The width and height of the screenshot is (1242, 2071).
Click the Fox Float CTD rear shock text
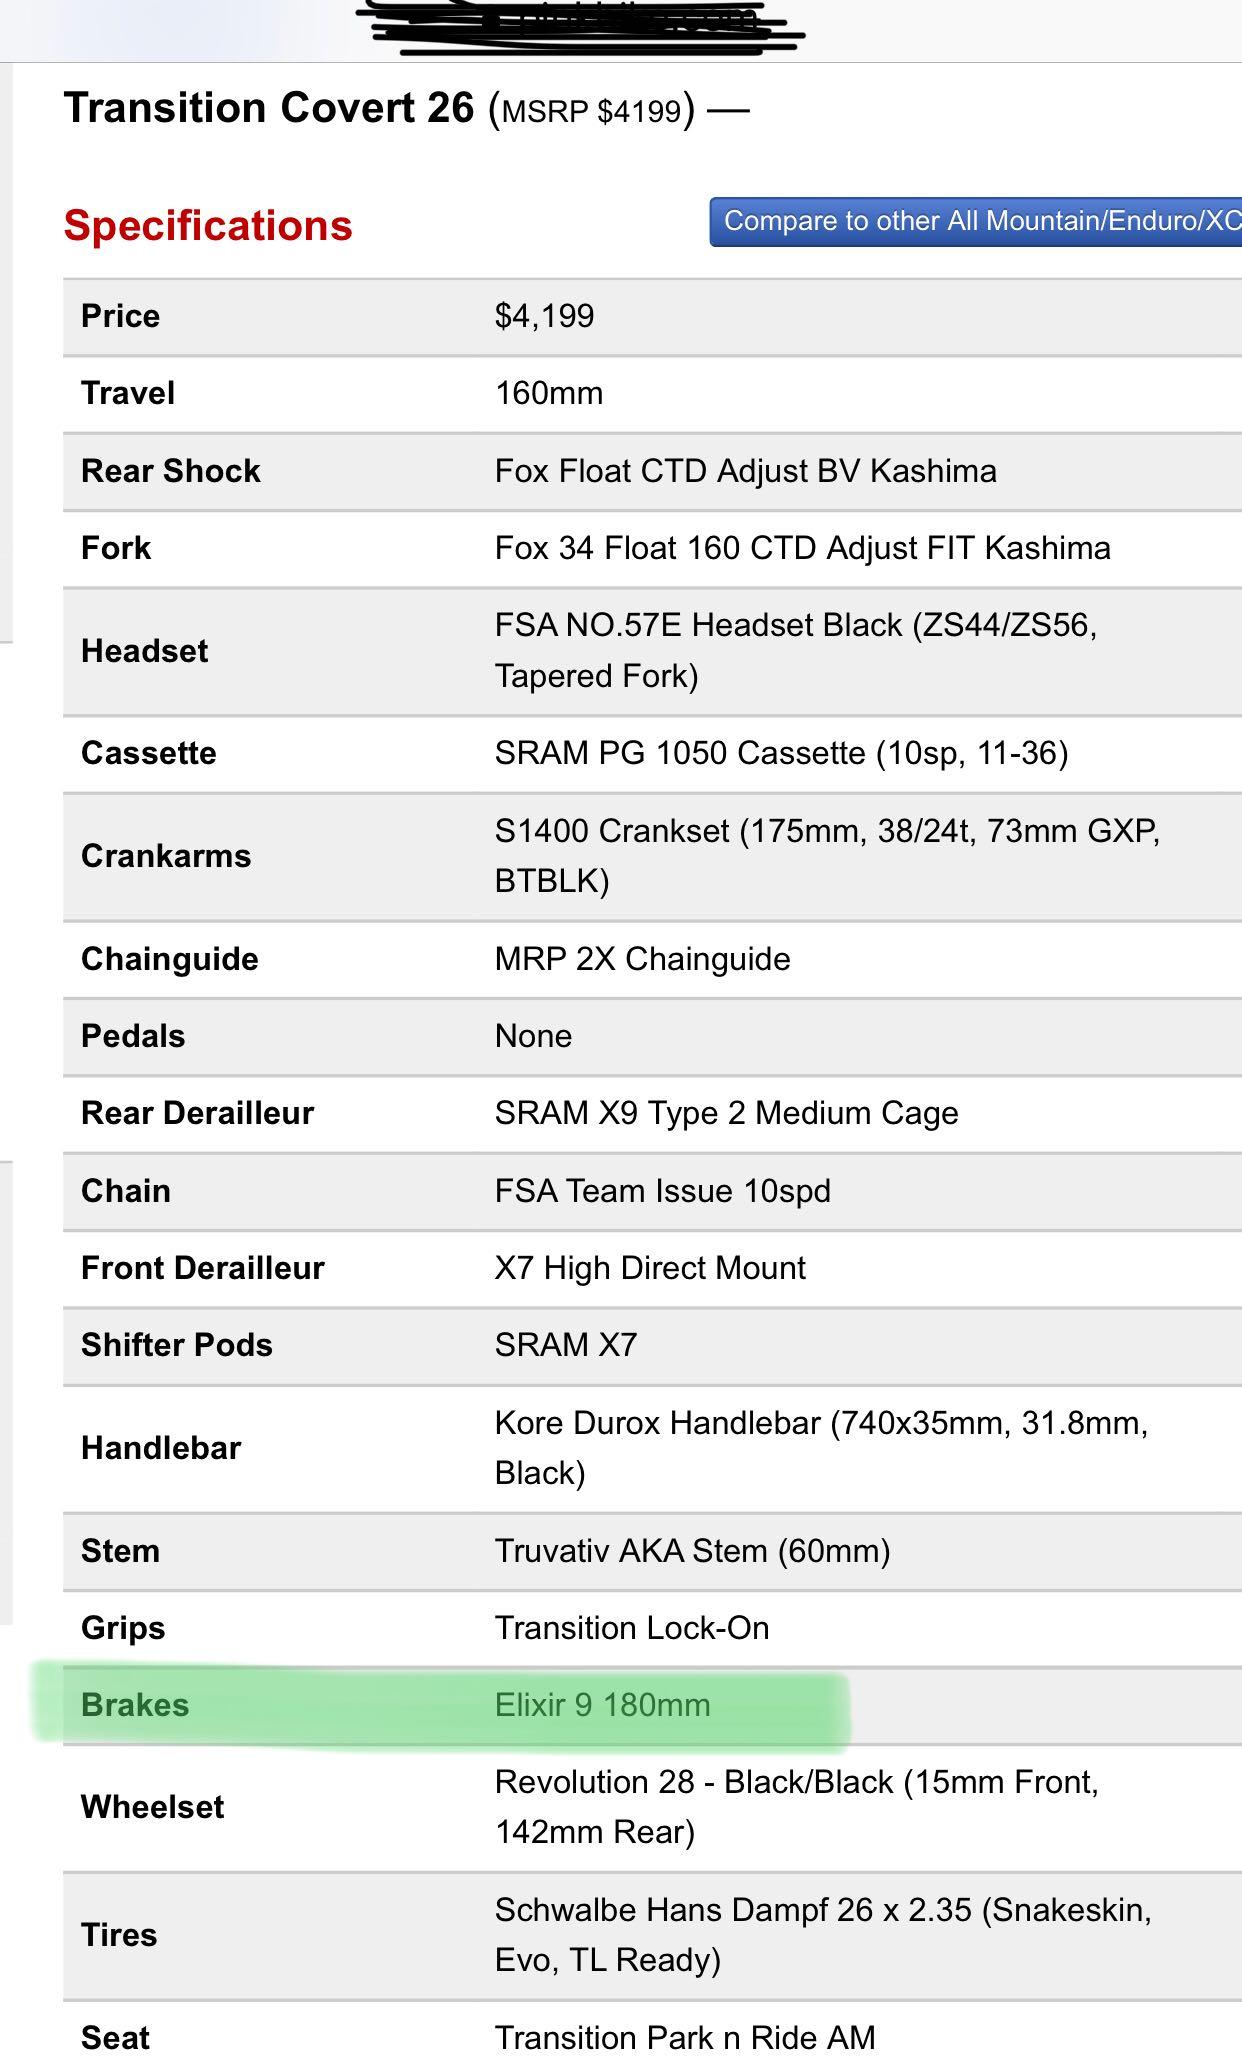[745, 471]
